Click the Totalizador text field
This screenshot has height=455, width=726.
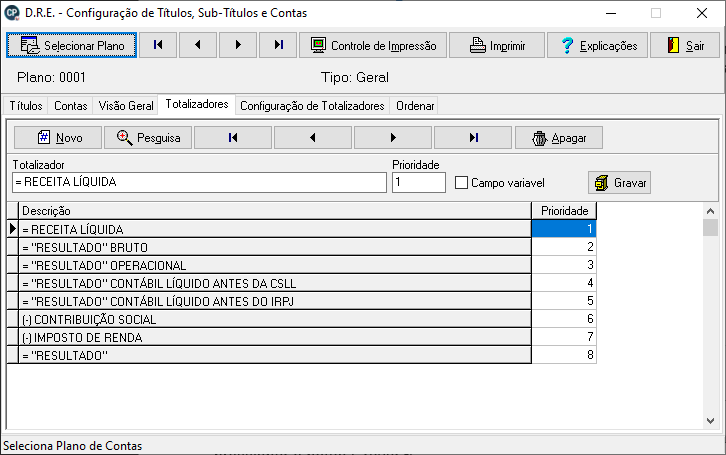(x=199, y=182)
